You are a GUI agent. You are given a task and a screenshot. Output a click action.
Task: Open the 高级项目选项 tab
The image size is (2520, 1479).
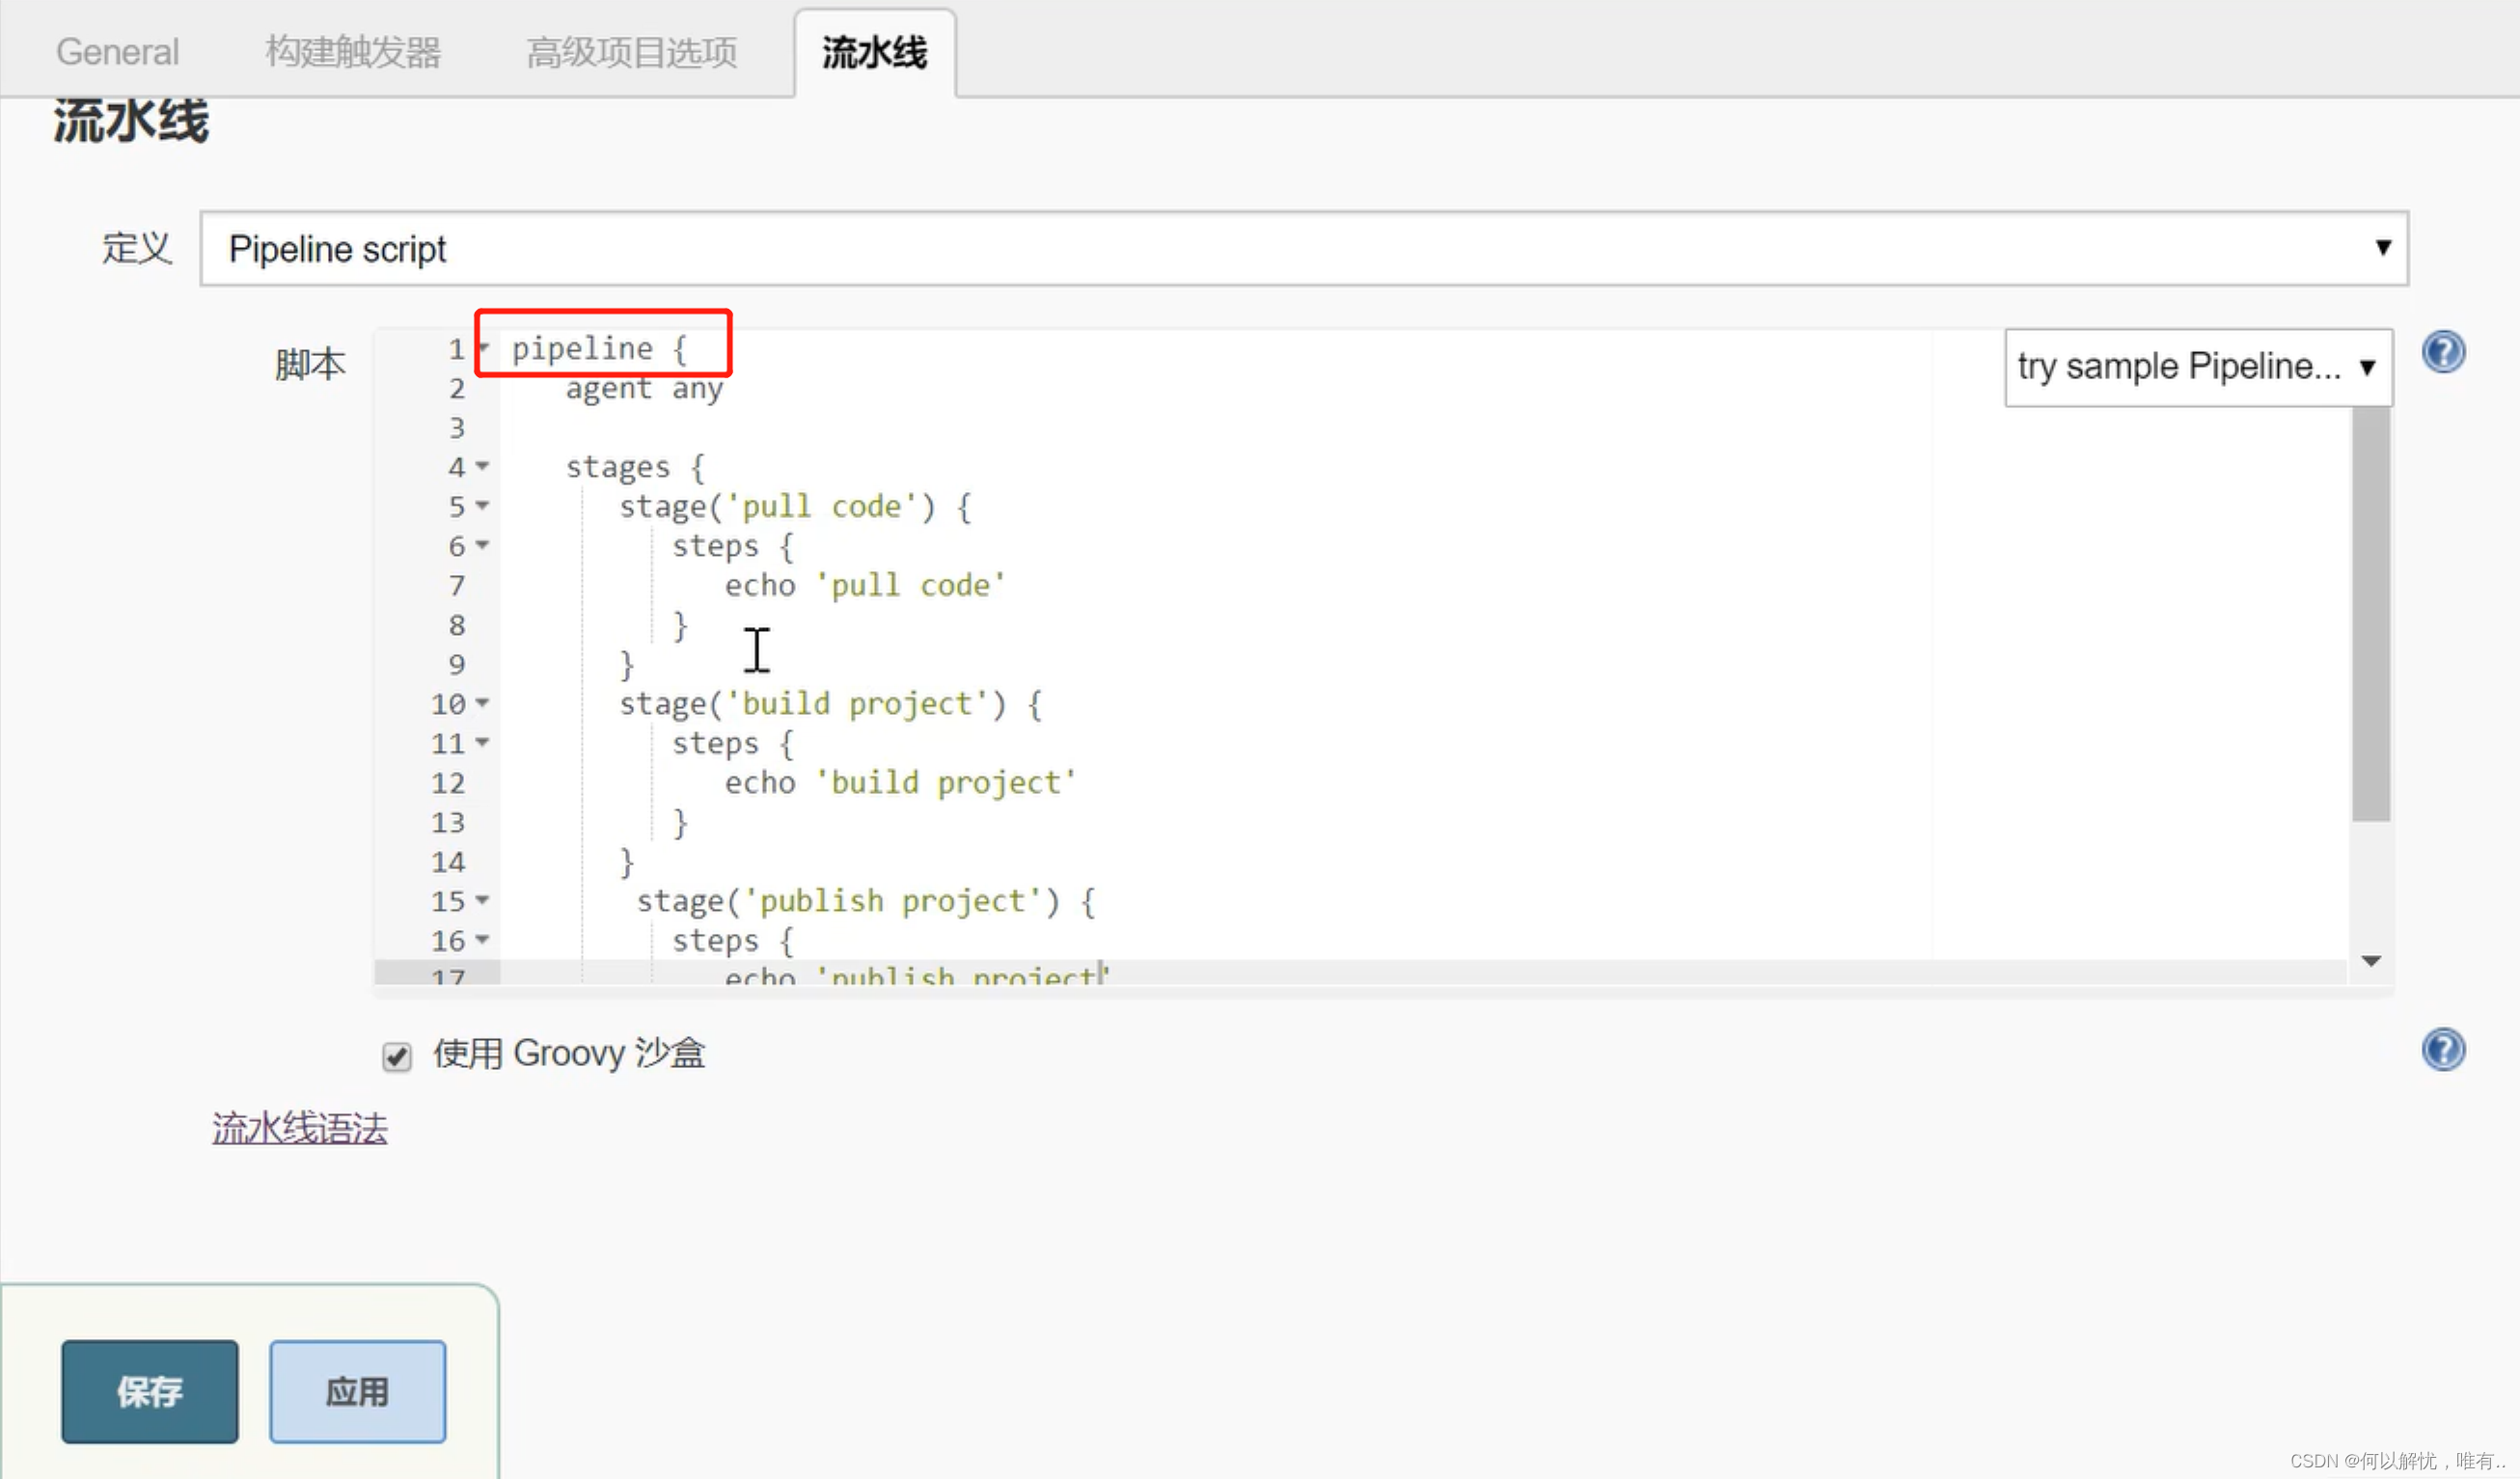tap(632, 51)
